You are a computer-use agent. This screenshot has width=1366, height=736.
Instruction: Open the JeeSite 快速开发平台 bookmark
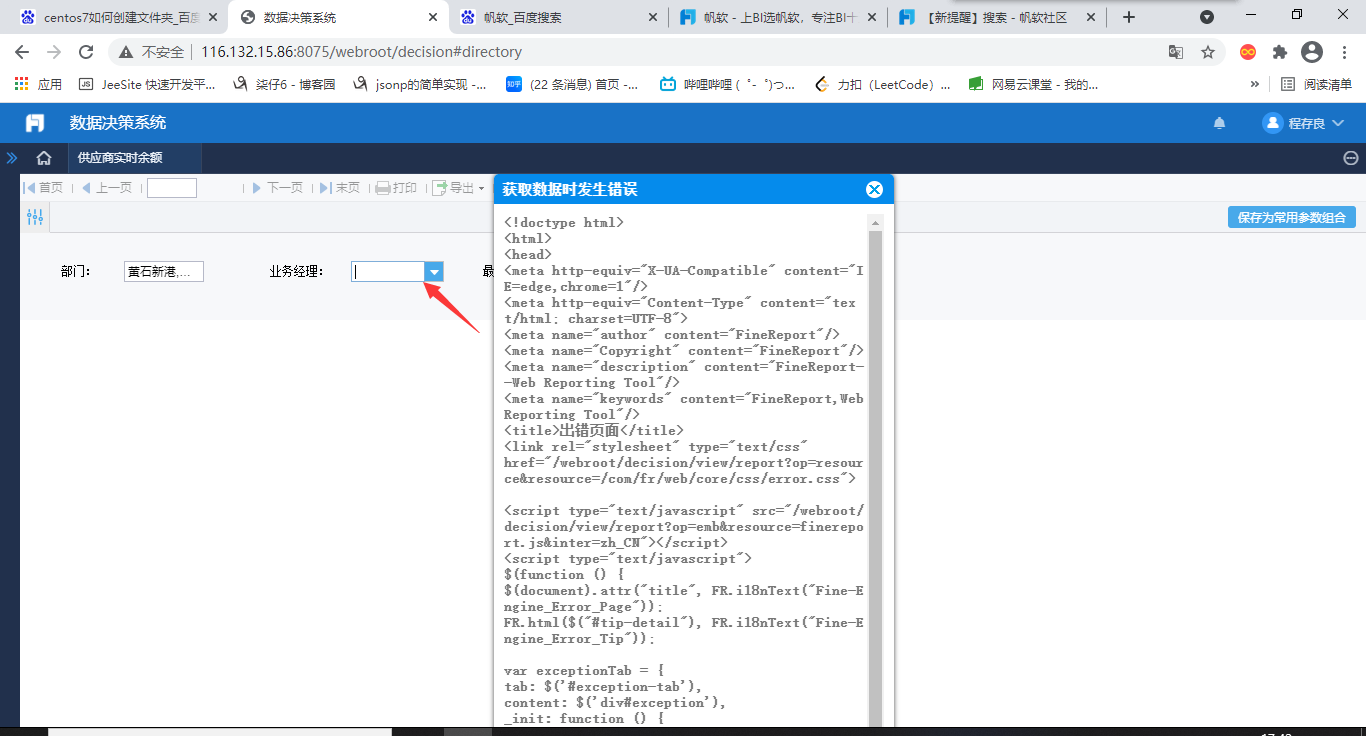click(147, 85)
